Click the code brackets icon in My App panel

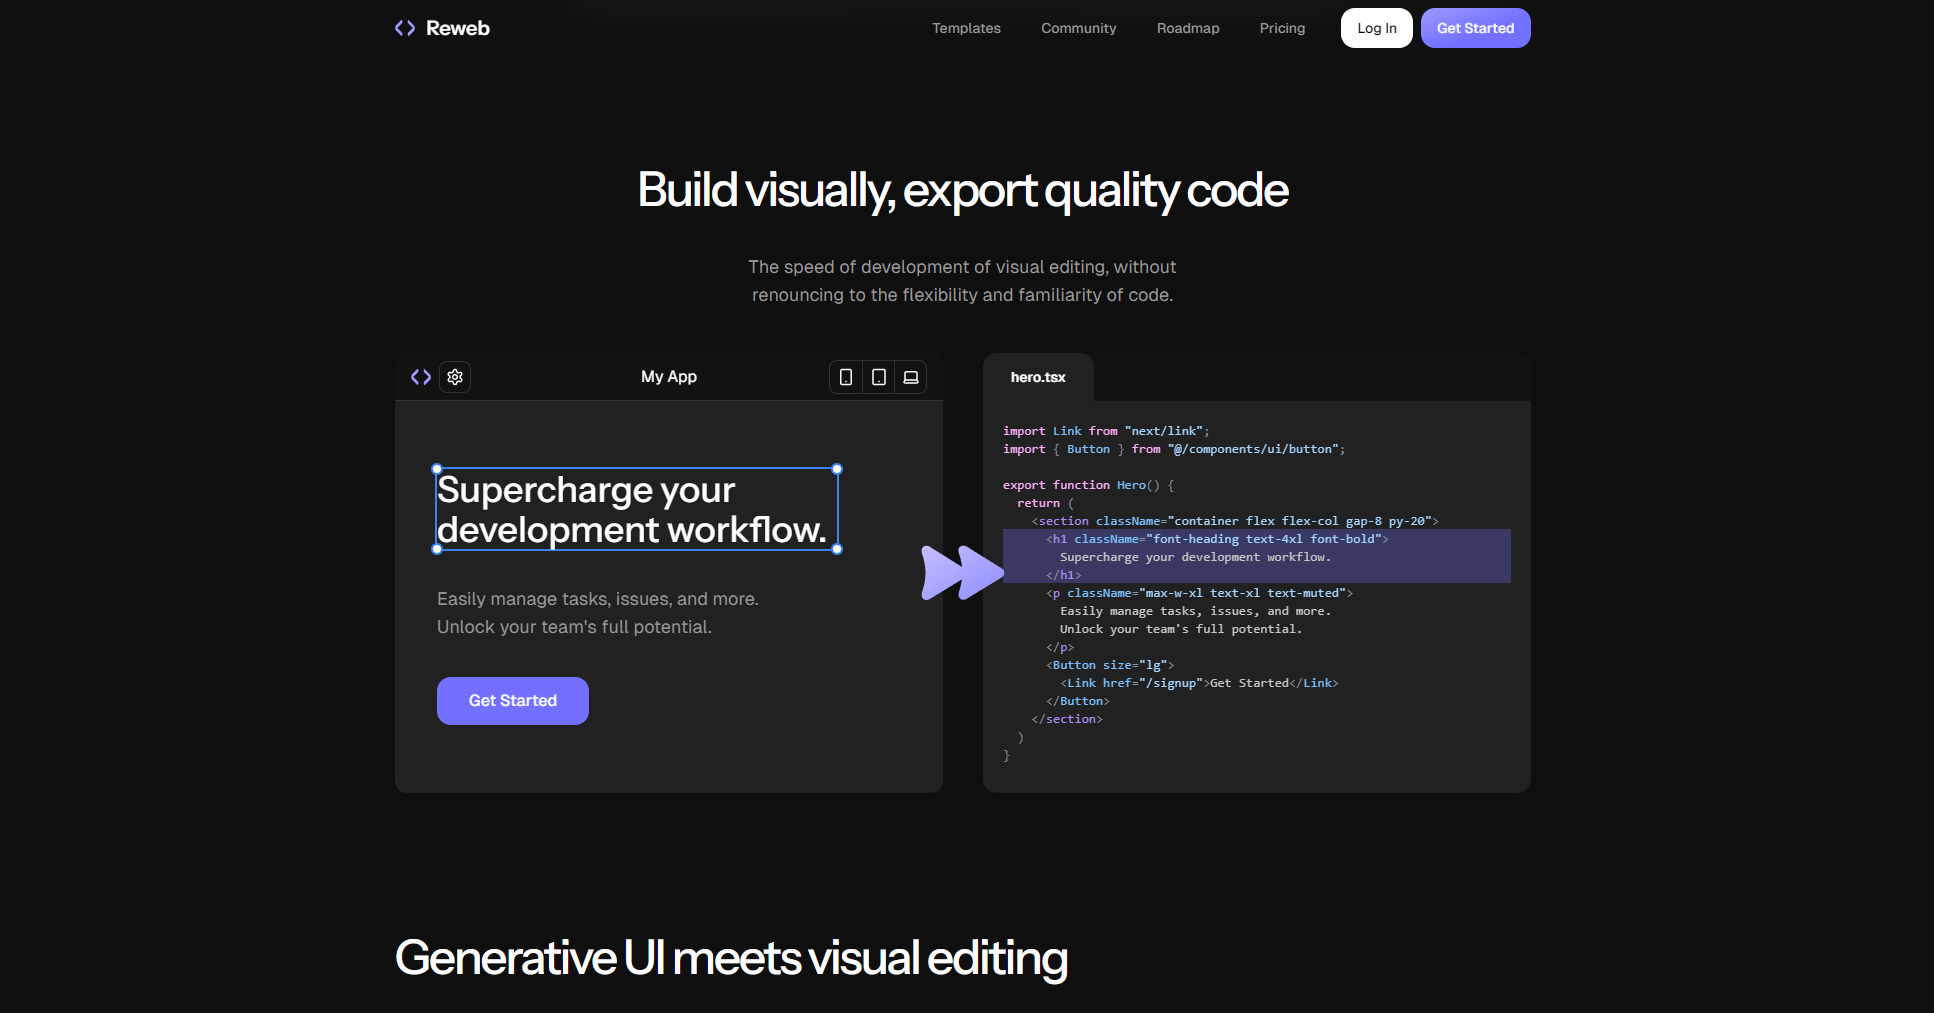[421, 377]
